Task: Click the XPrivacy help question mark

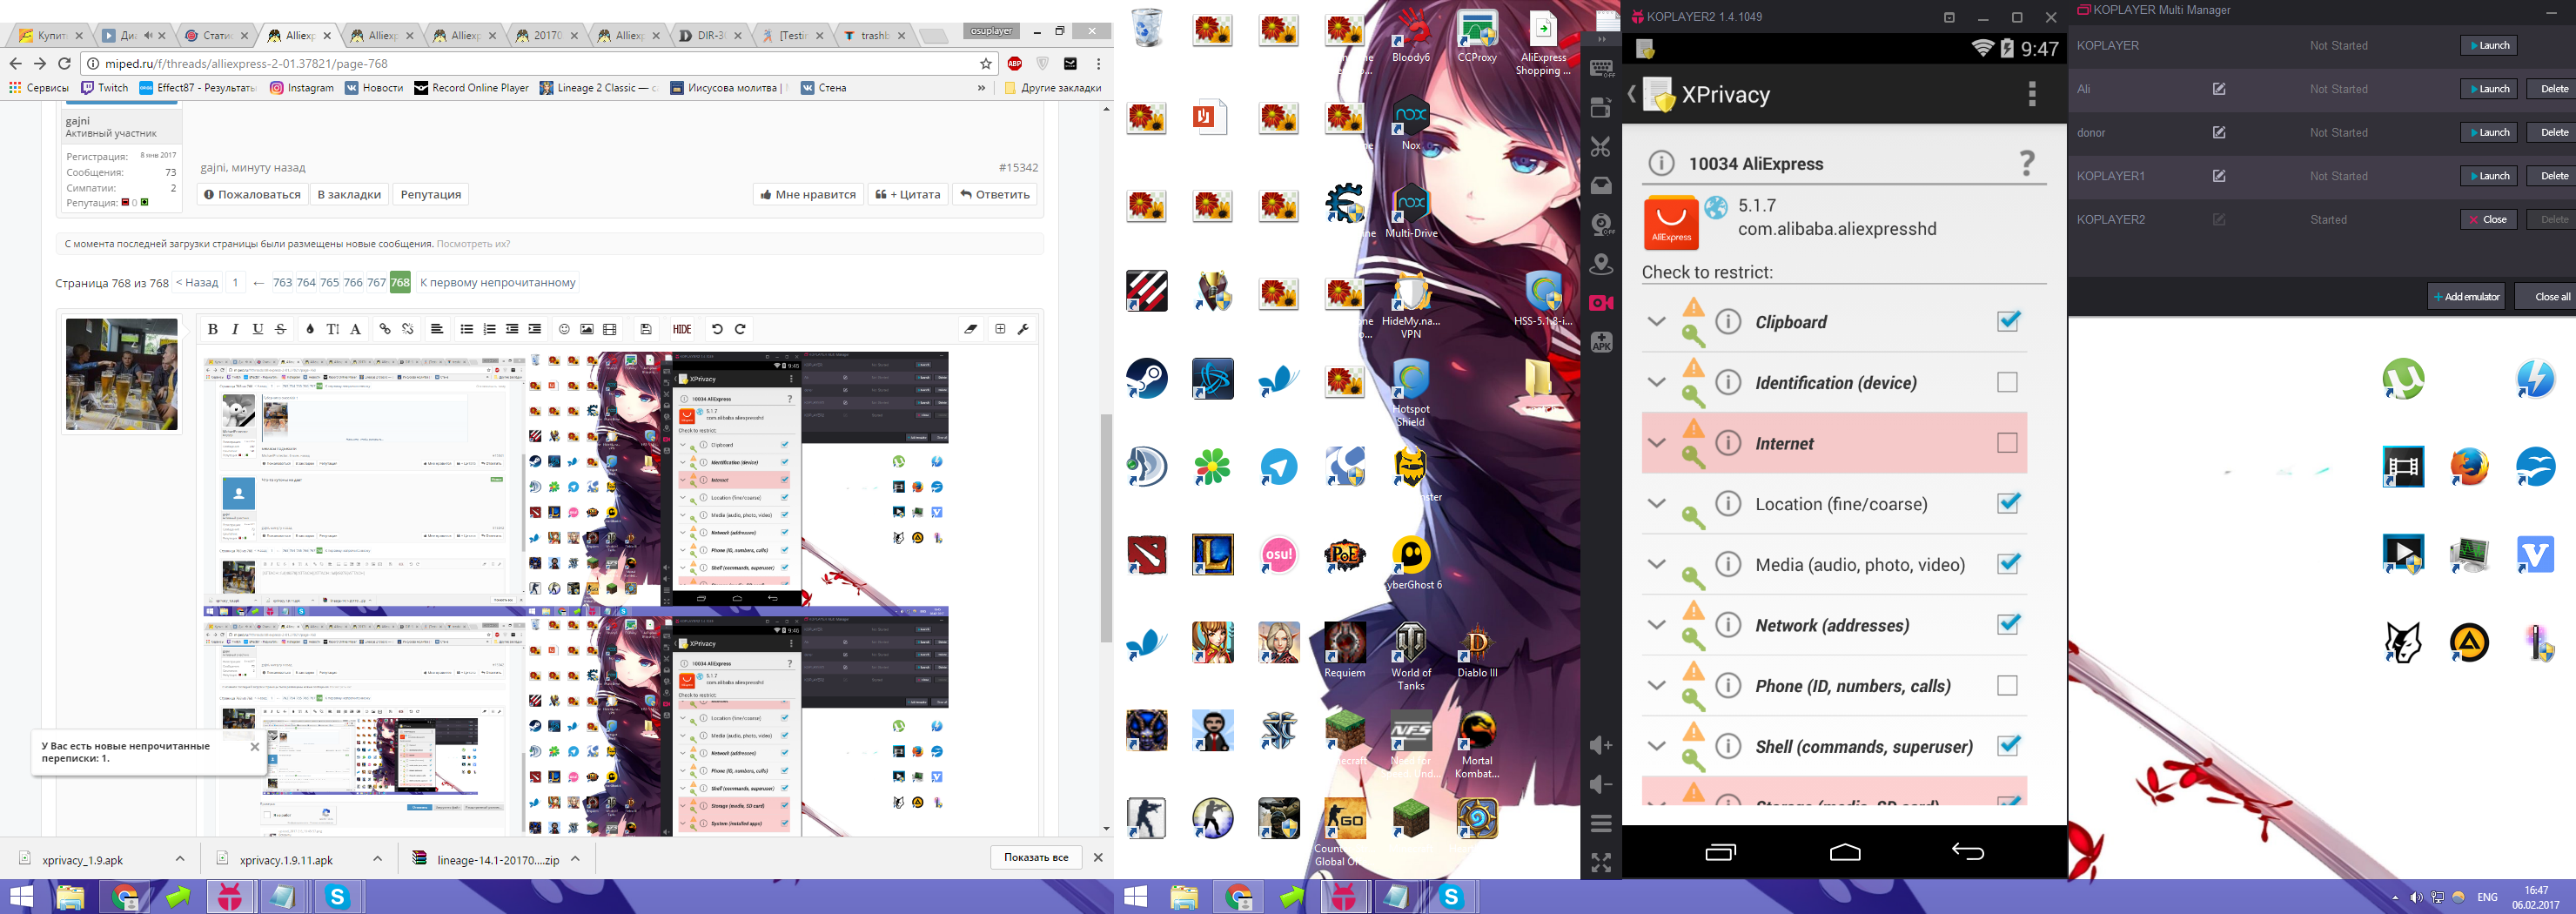Action: point(2027,163)
